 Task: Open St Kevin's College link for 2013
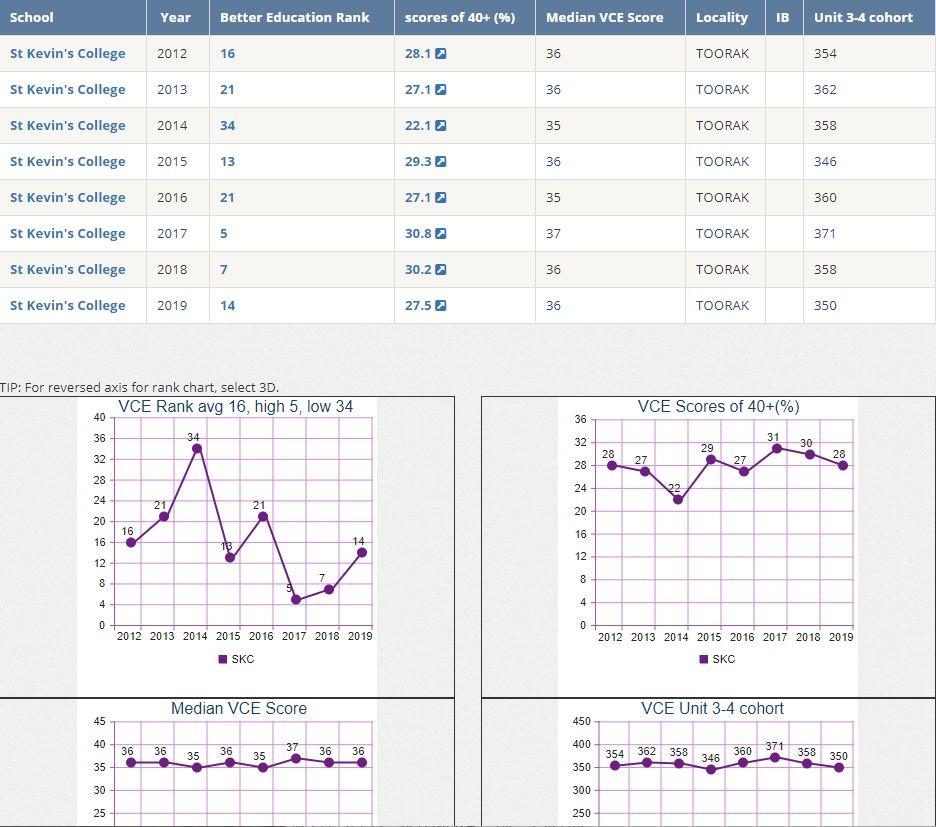[67, 90]
